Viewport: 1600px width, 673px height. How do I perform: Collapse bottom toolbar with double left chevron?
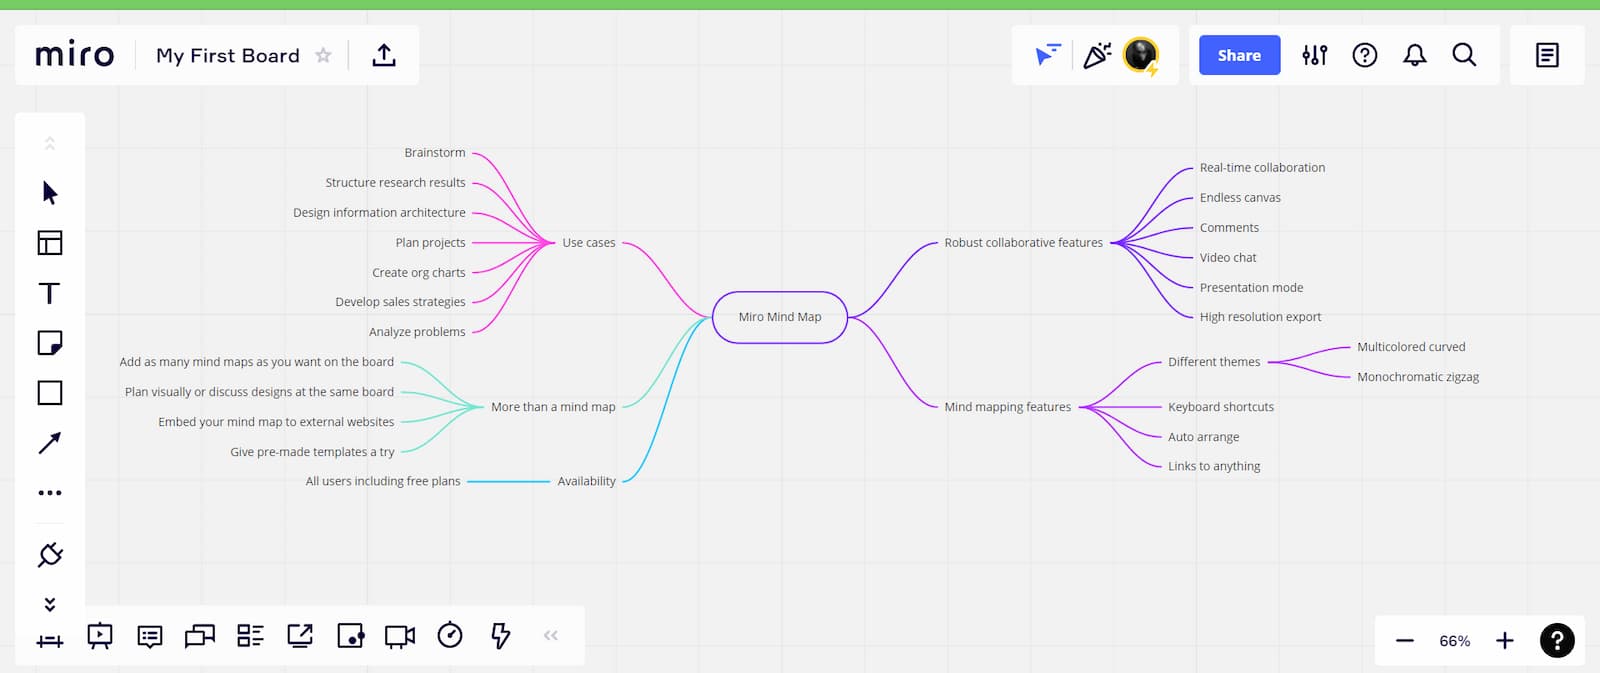click(550, 635)
